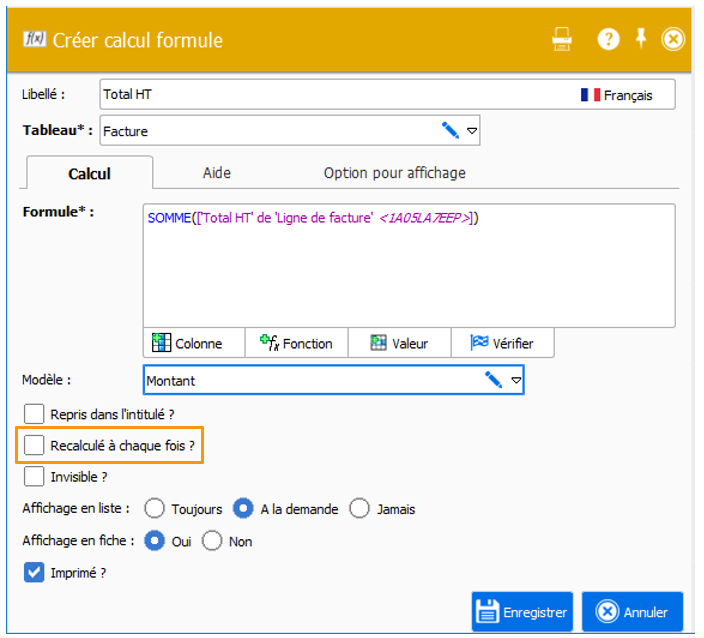Viewport: 704px width, 638px height.
Task: Expand the Tableau dropdown arrow
Action: pos(473,130)
